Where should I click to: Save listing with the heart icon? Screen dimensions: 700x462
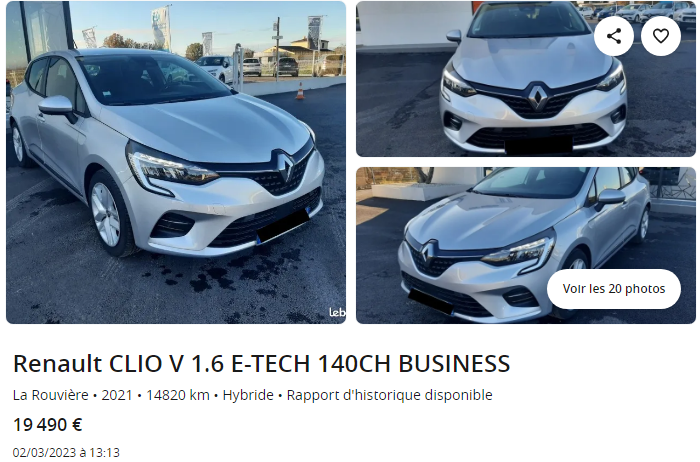pos(661,36)
